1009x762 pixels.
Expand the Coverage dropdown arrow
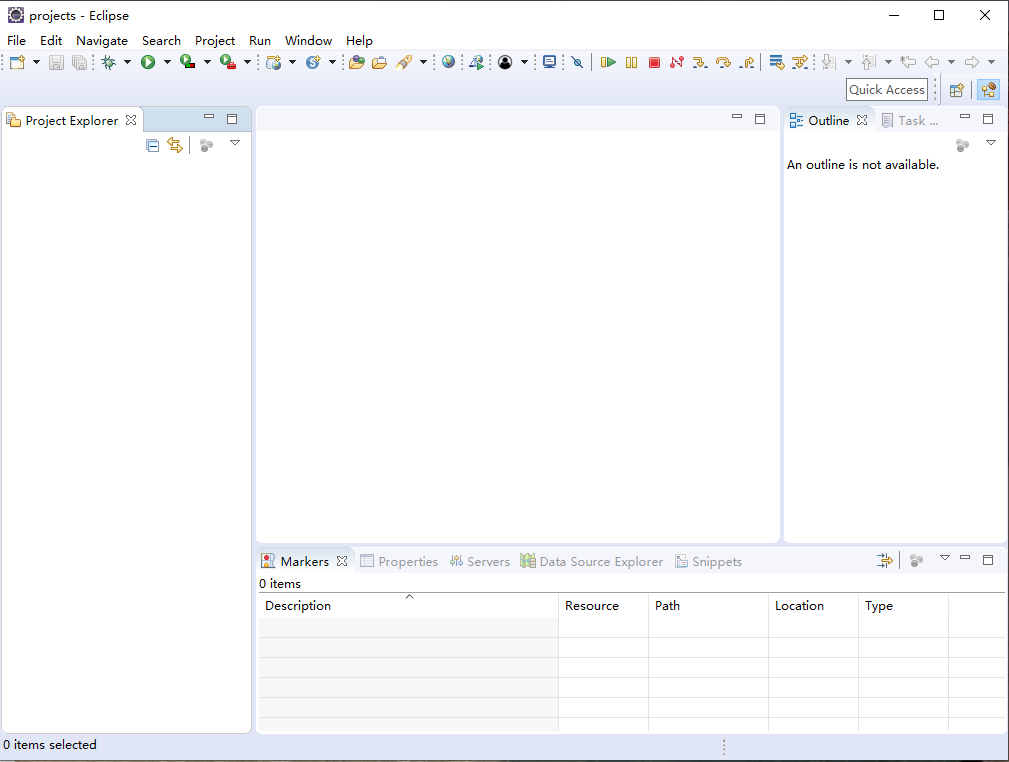pyautogui.click(x=207, y=62)
